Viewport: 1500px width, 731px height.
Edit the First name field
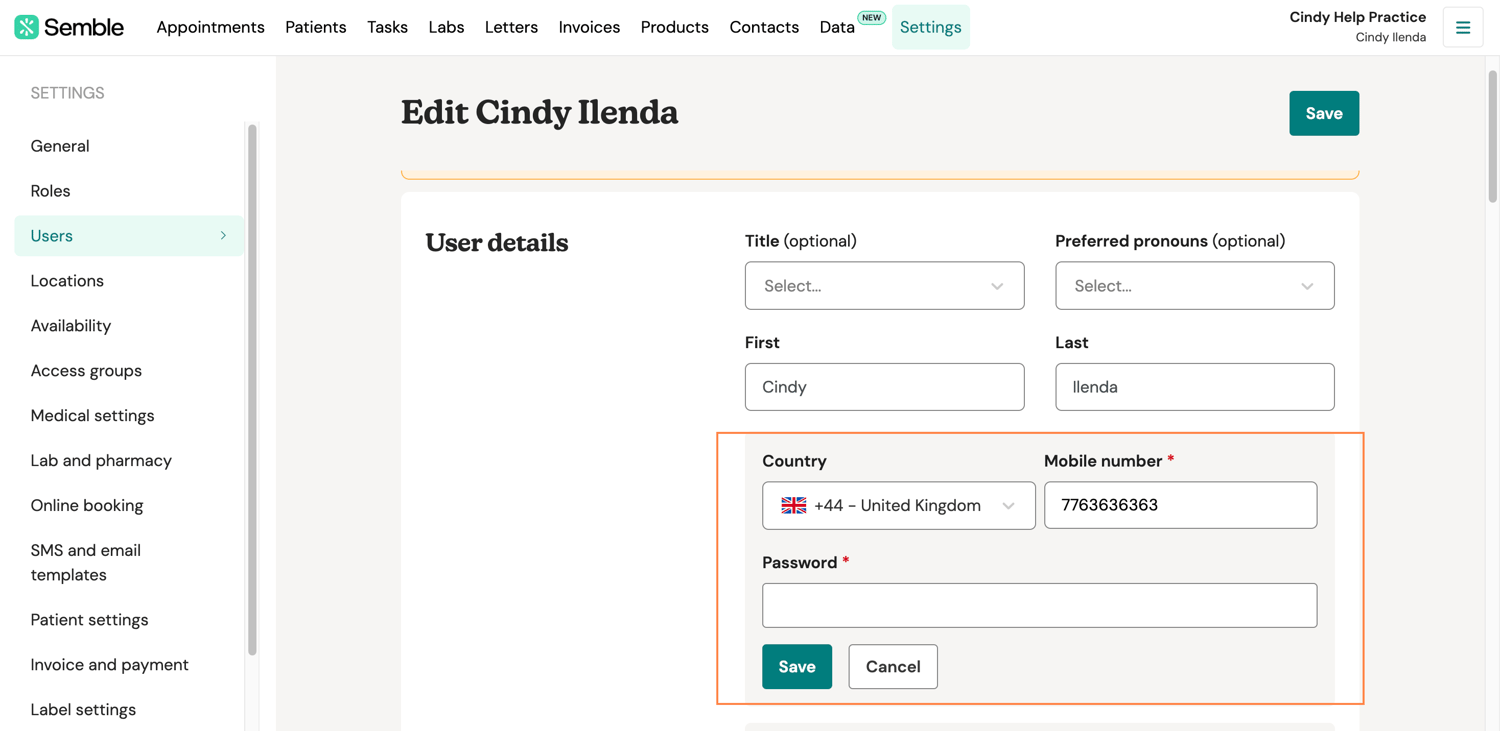[884, 387]
